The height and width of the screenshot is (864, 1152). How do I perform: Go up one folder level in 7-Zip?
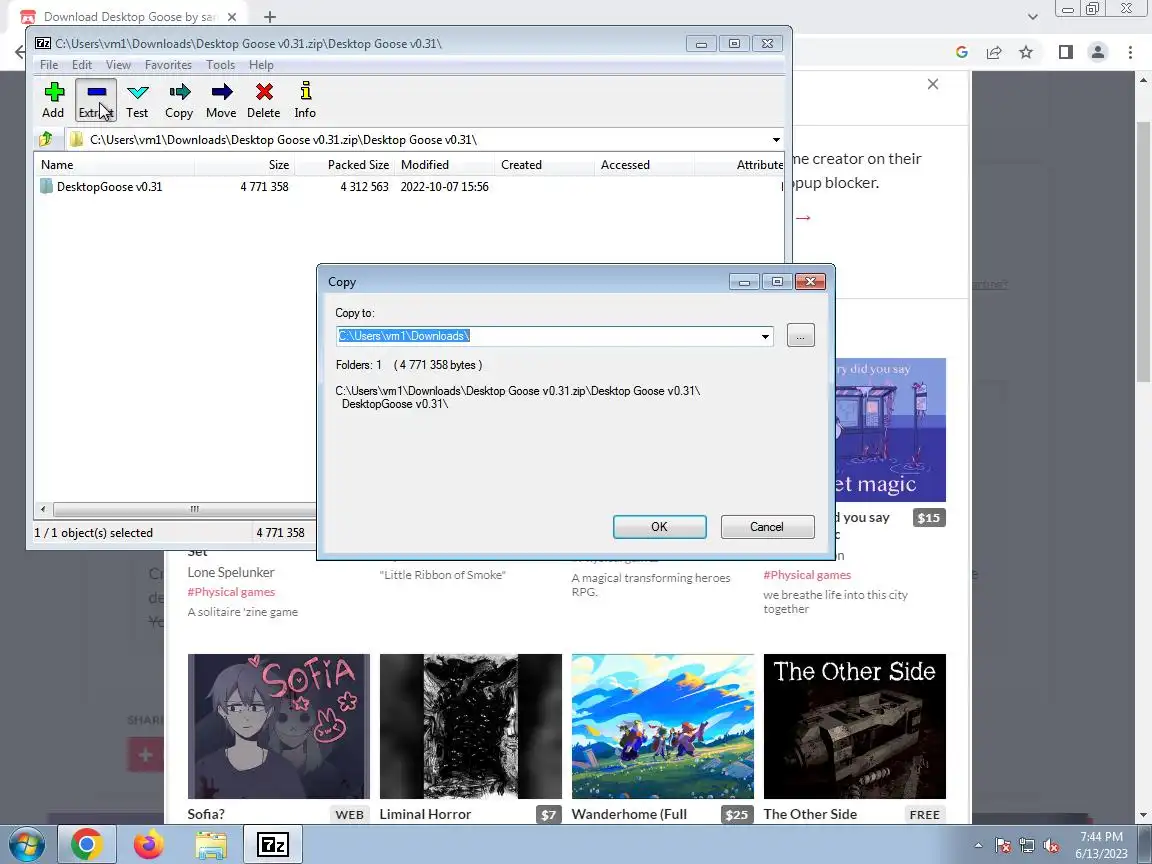tap(46, 139)
